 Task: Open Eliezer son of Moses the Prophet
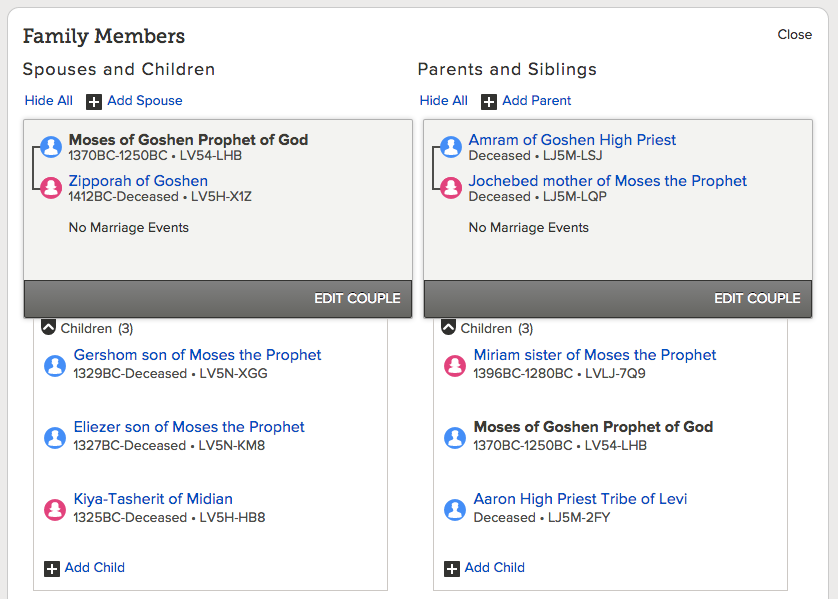point(189,427)
